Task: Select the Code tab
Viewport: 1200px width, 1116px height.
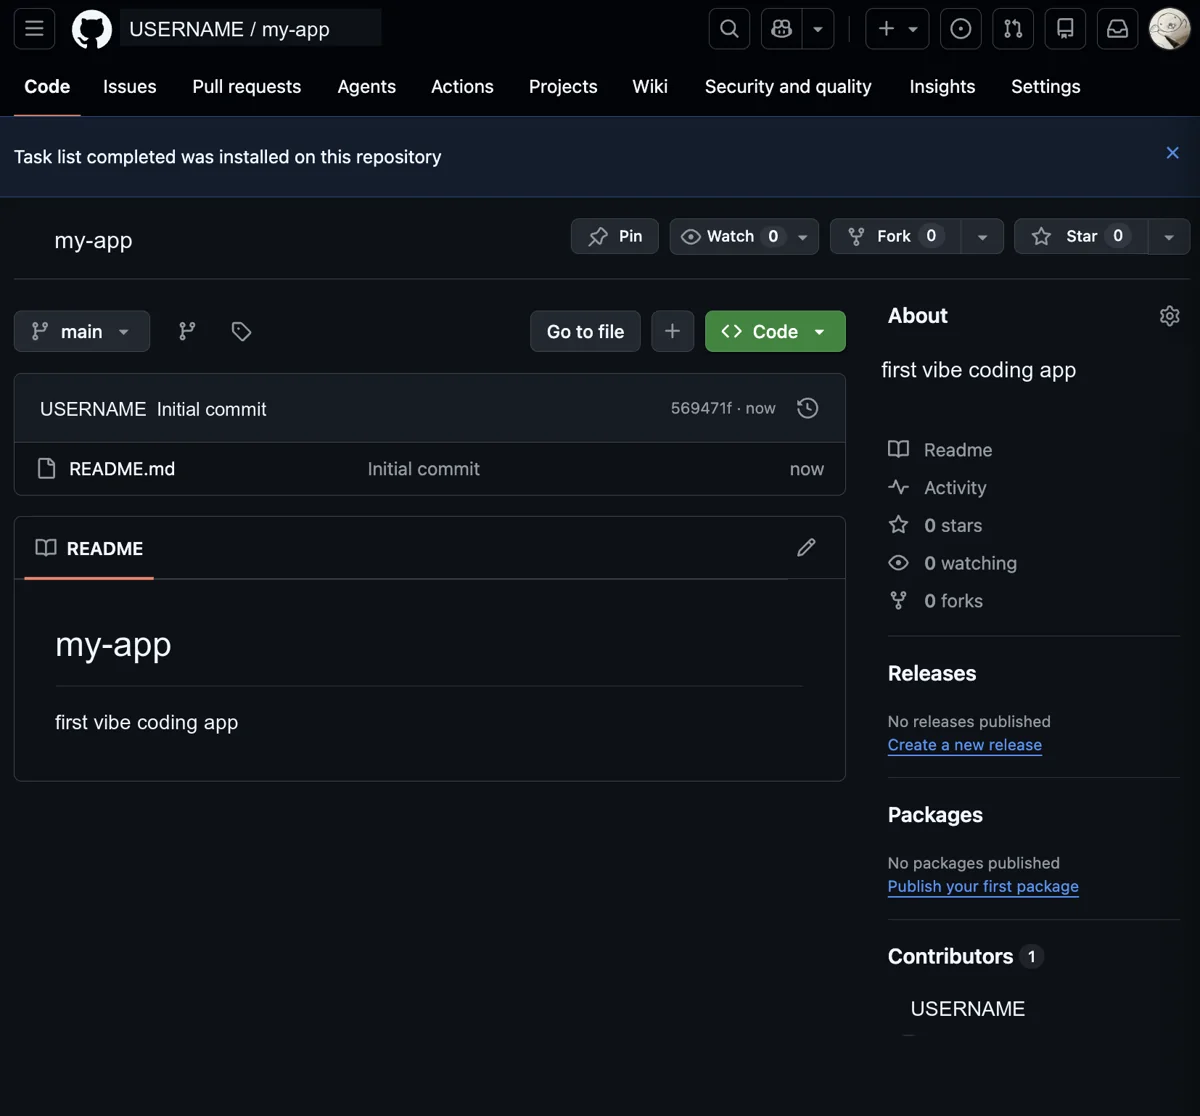Action: pos(47,86)
